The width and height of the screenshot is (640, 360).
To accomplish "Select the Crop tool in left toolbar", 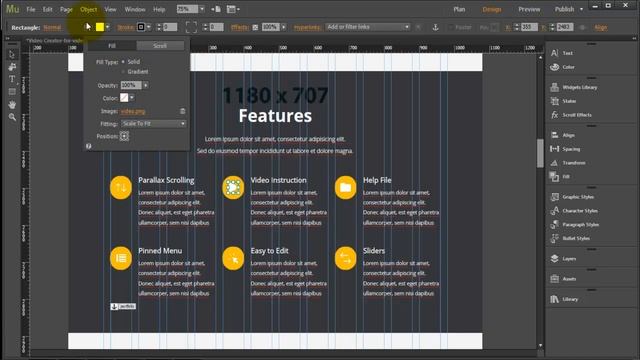I will click(12, 67).
